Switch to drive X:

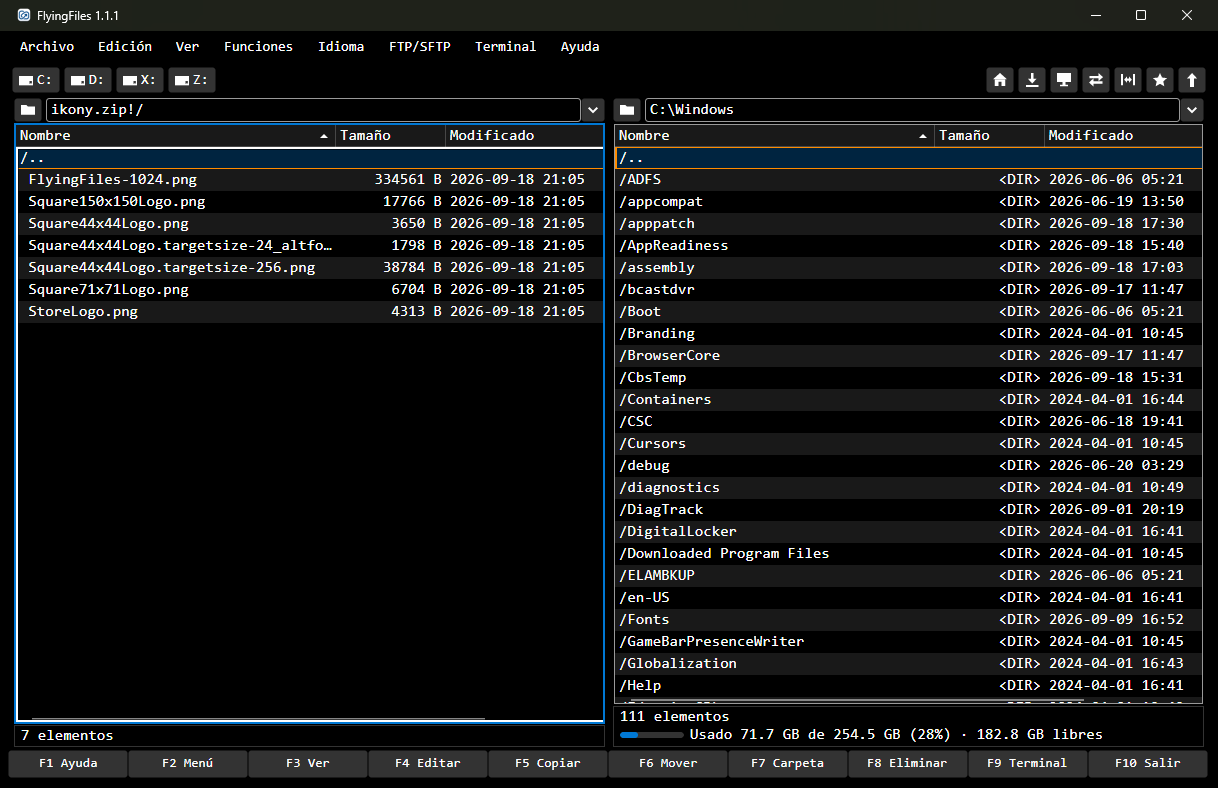[139, 80]
